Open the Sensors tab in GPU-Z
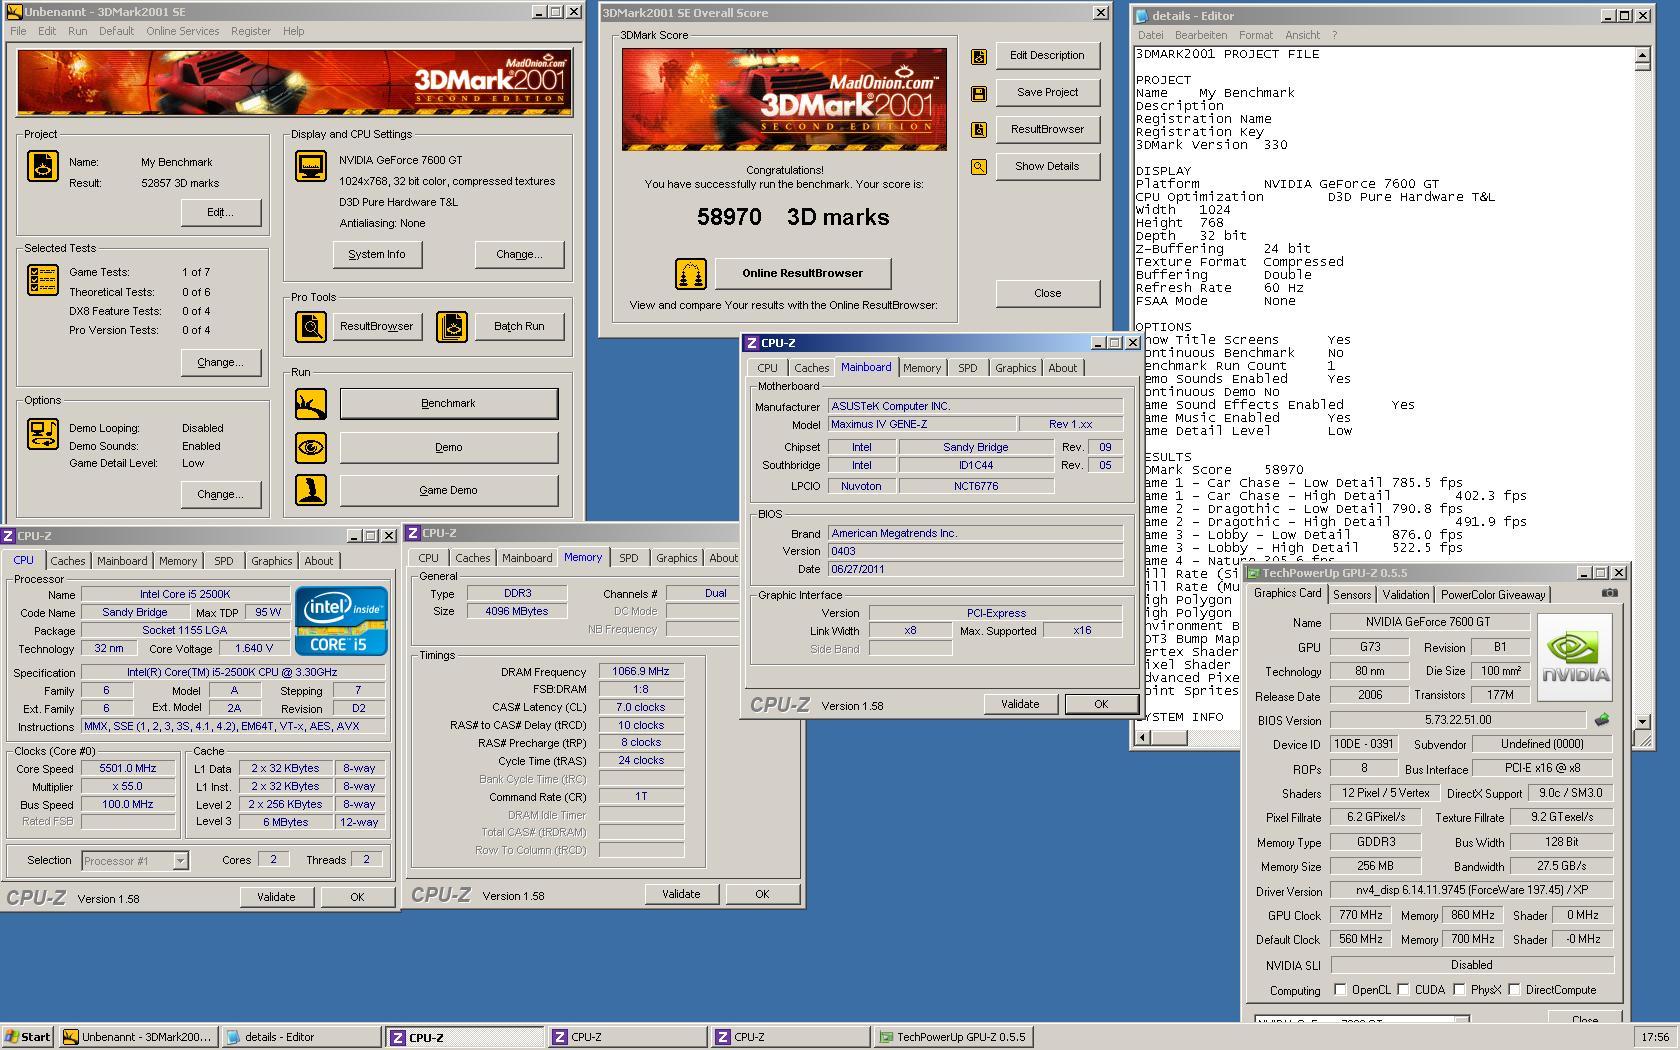 click(1352, 595)
